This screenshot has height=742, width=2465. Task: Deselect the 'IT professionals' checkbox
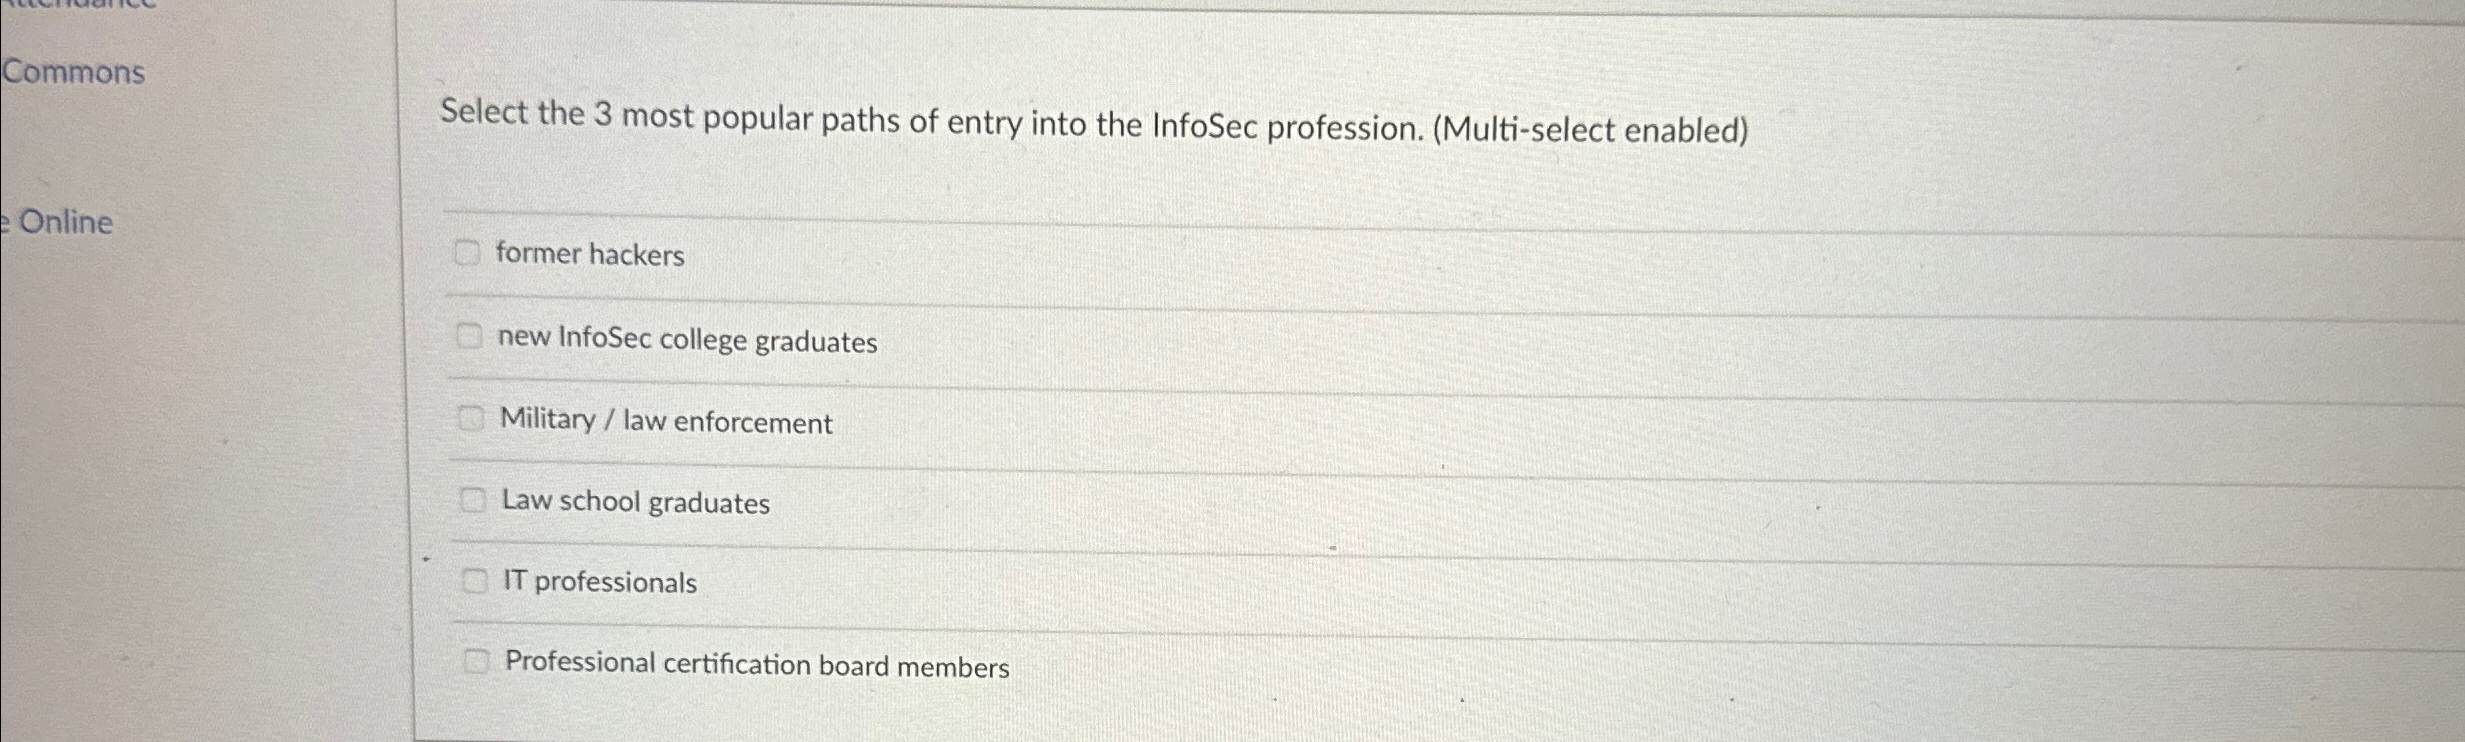point(474,579)
